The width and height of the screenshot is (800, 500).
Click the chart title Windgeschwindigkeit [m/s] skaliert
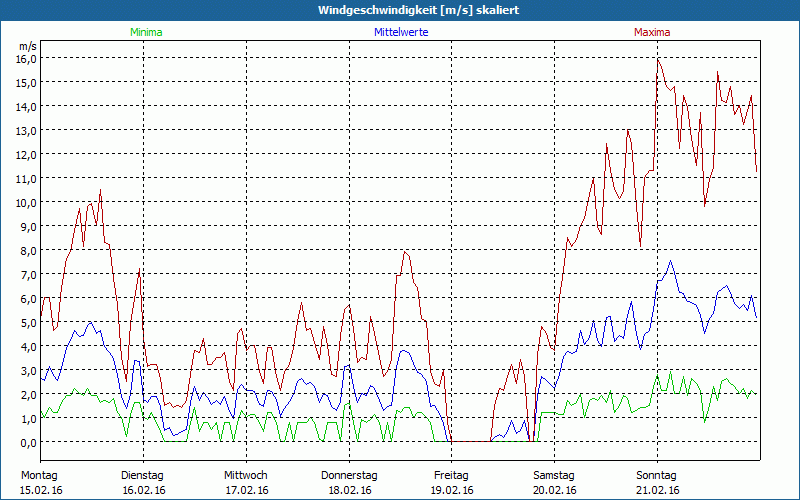(418, 10)
